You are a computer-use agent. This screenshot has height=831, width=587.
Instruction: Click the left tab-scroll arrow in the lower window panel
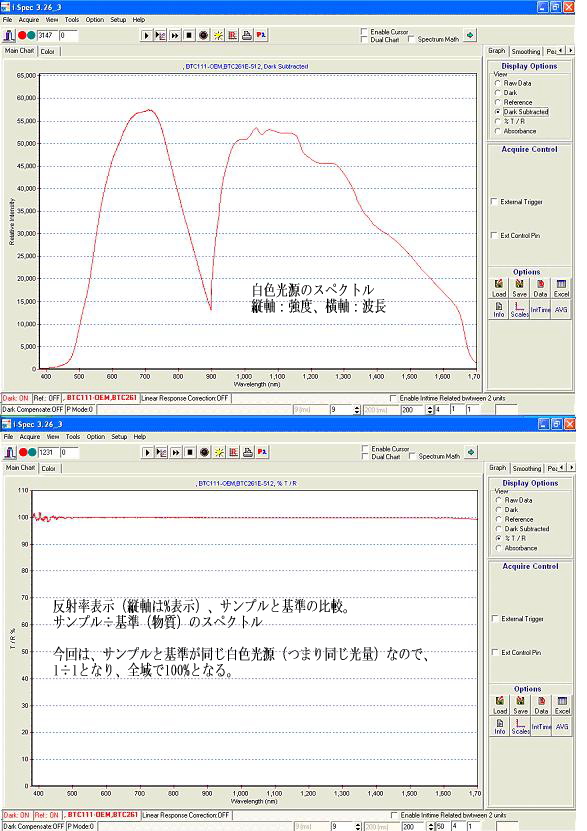click(562, 467)
